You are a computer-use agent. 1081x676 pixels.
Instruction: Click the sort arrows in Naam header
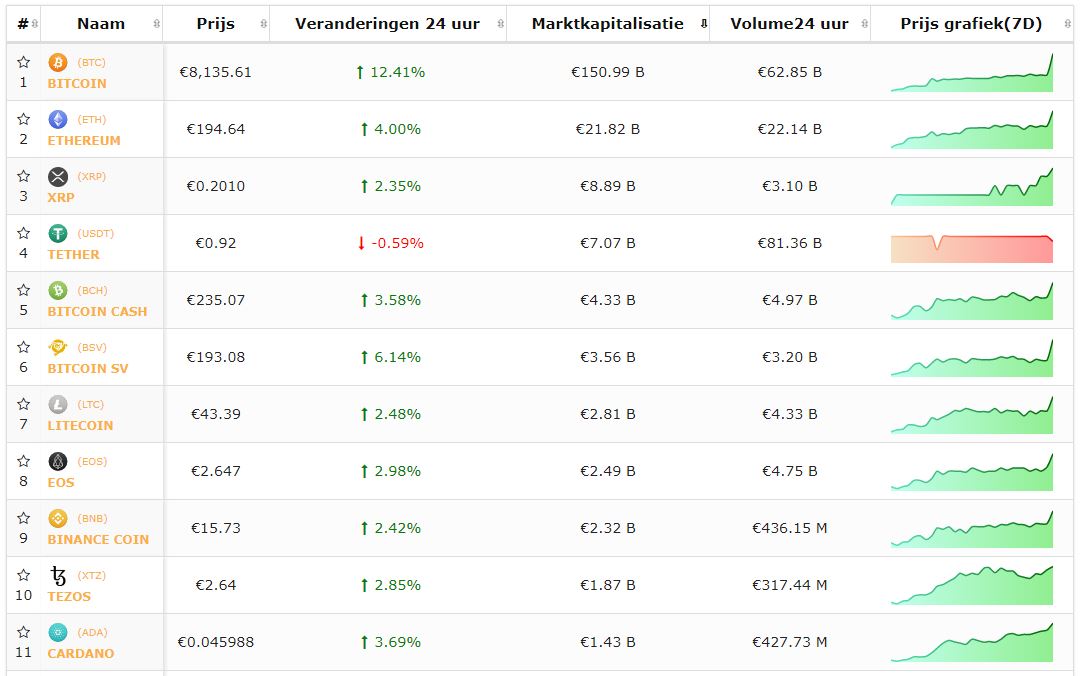pyautogui.click(x=156, y=24)
